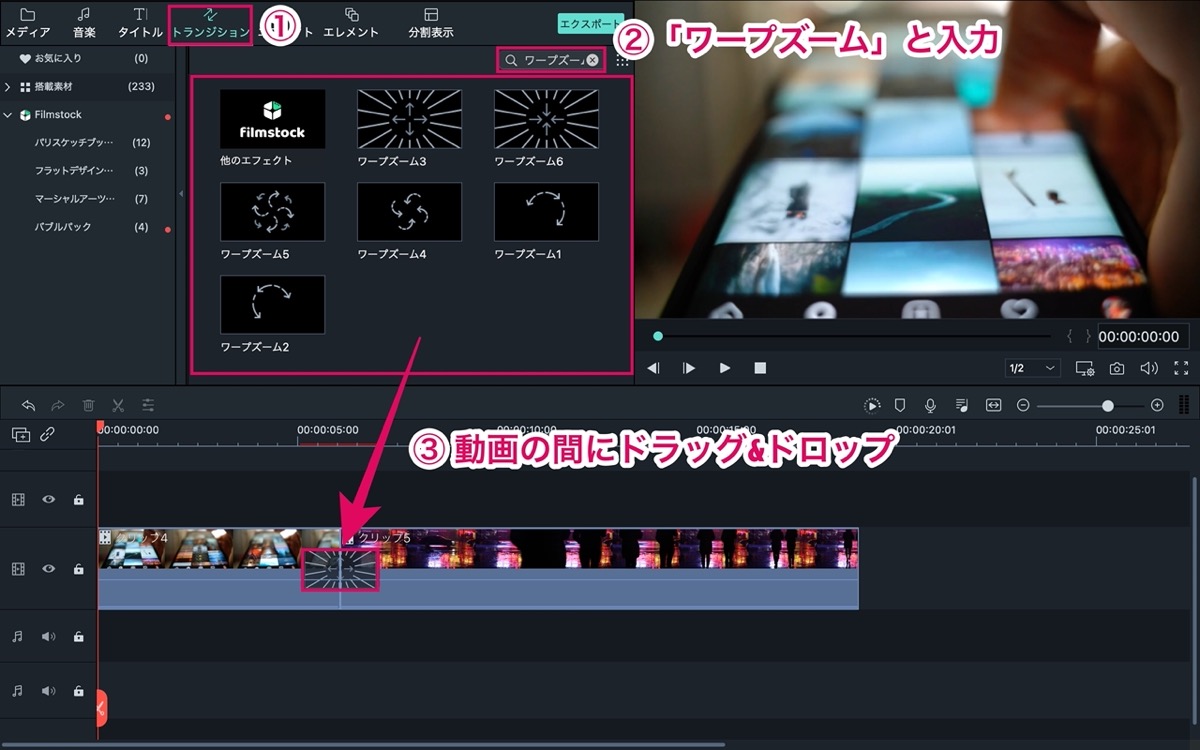Add a marker with the marker icon
Screen dimensions: 1200x750
tap(899, 405)
